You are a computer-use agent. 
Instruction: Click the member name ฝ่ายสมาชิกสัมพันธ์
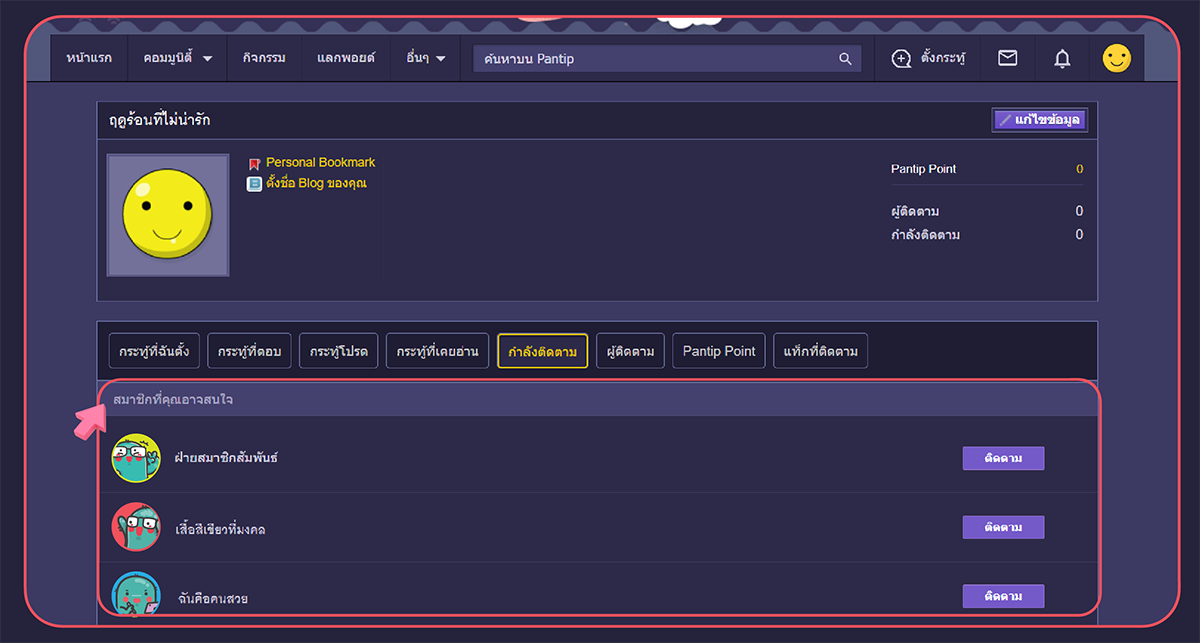226,458
